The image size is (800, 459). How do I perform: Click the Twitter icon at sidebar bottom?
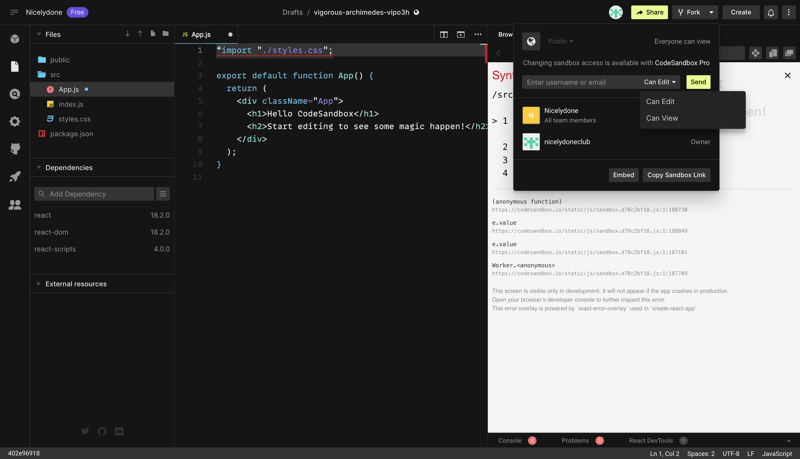[85, 431]
